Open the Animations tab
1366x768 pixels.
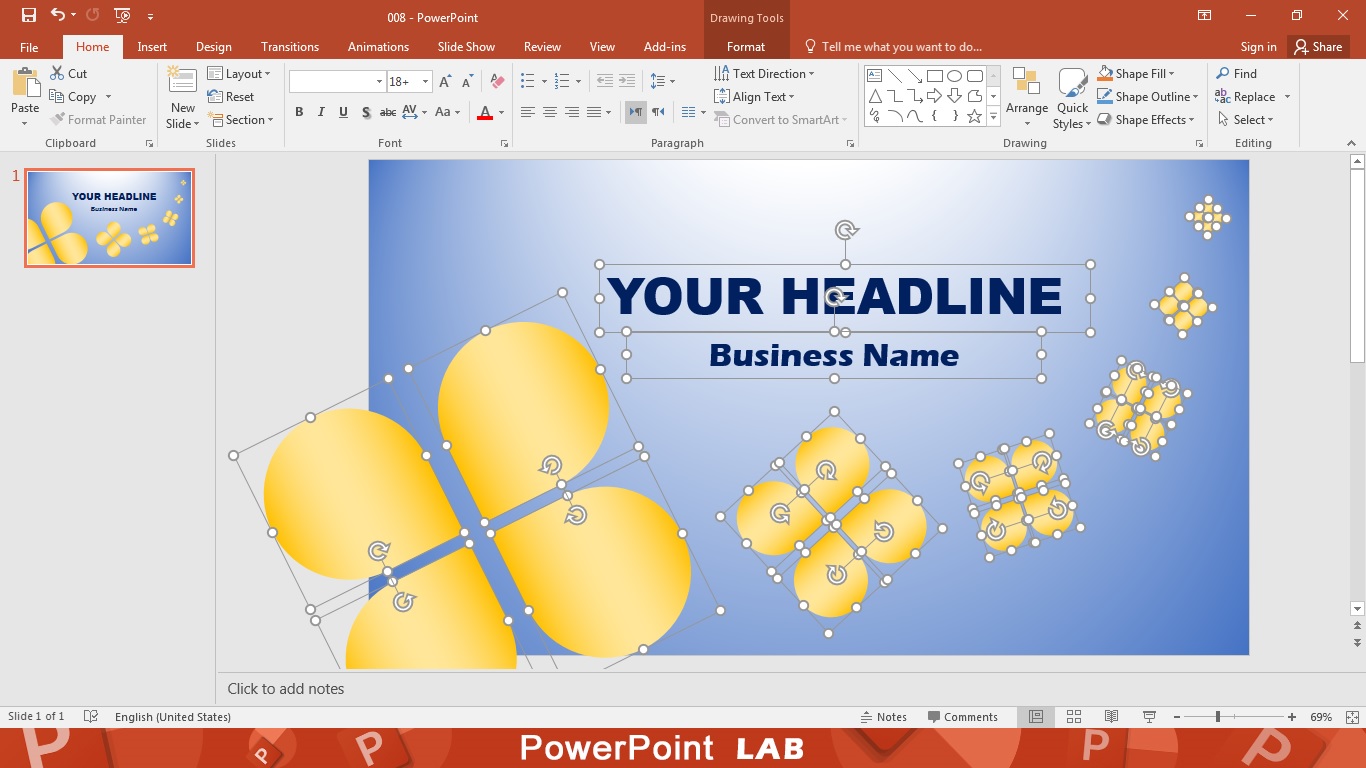(x=378, y=47)
